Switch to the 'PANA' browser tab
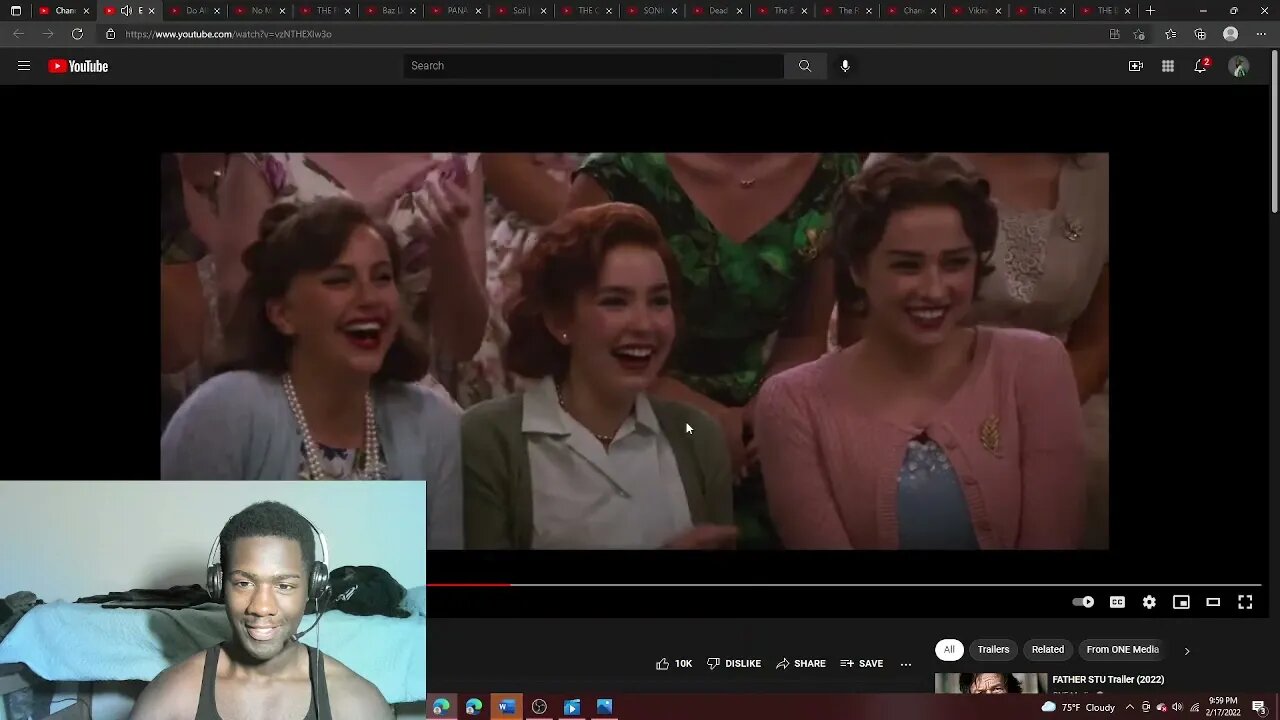The width and height of the screenshot is (1280, 720). (x=457, y=11)
